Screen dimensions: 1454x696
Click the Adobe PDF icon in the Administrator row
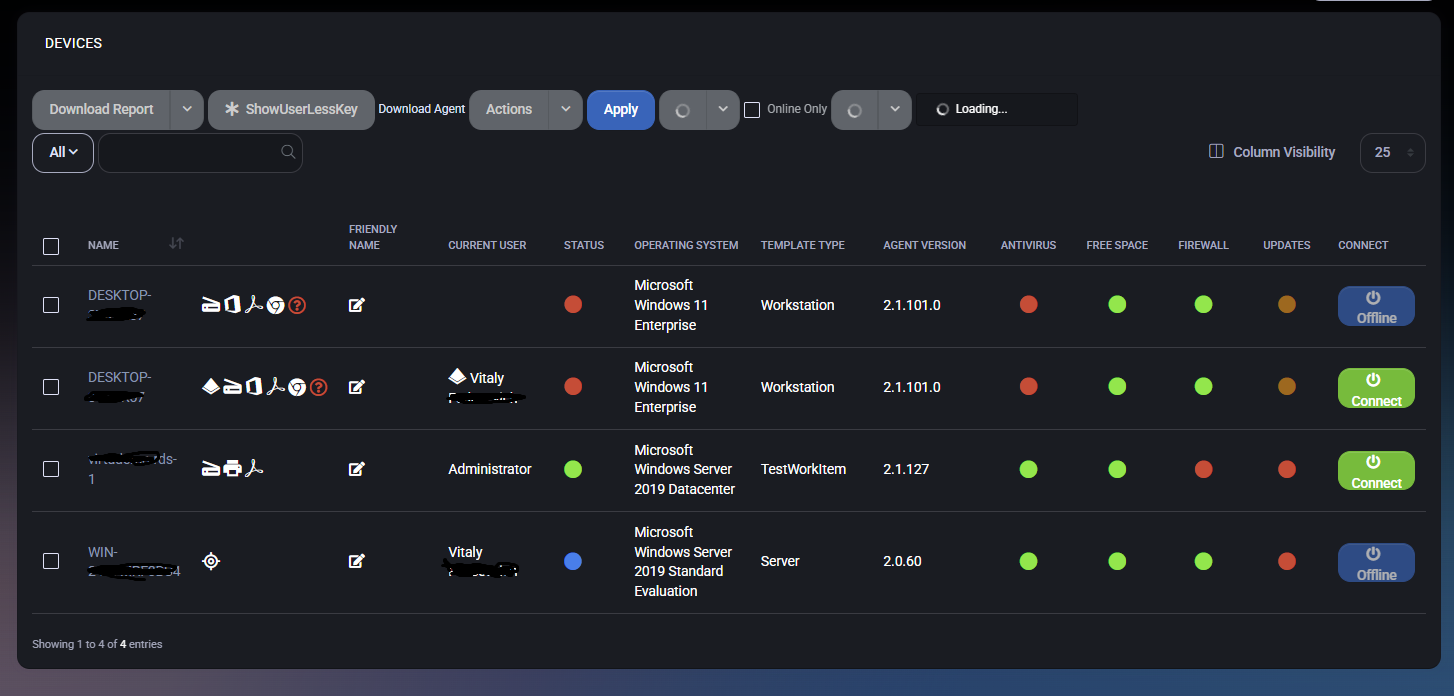[x=255, y=468]
